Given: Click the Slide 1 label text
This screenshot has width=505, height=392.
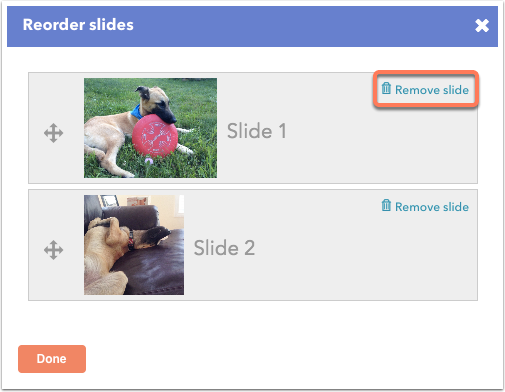Looking at the screenshot, I should (257, 131).
